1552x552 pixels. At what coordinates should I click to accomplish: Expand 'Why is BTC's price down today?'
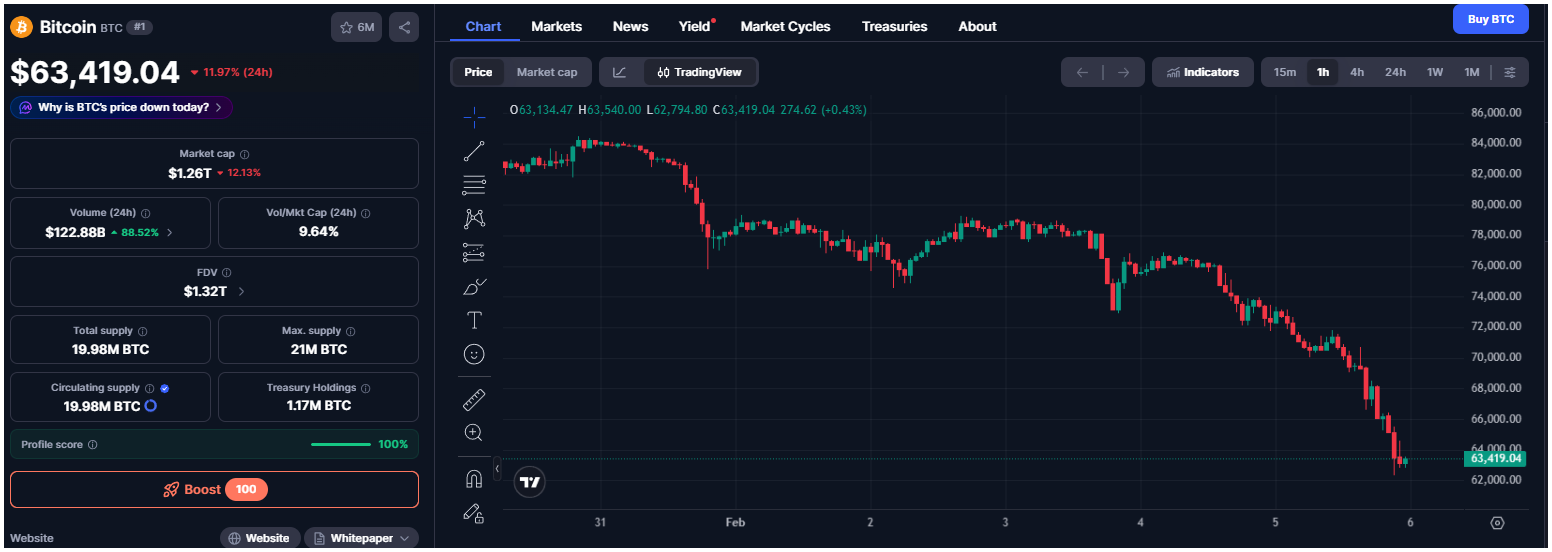(x=122, y=107)
